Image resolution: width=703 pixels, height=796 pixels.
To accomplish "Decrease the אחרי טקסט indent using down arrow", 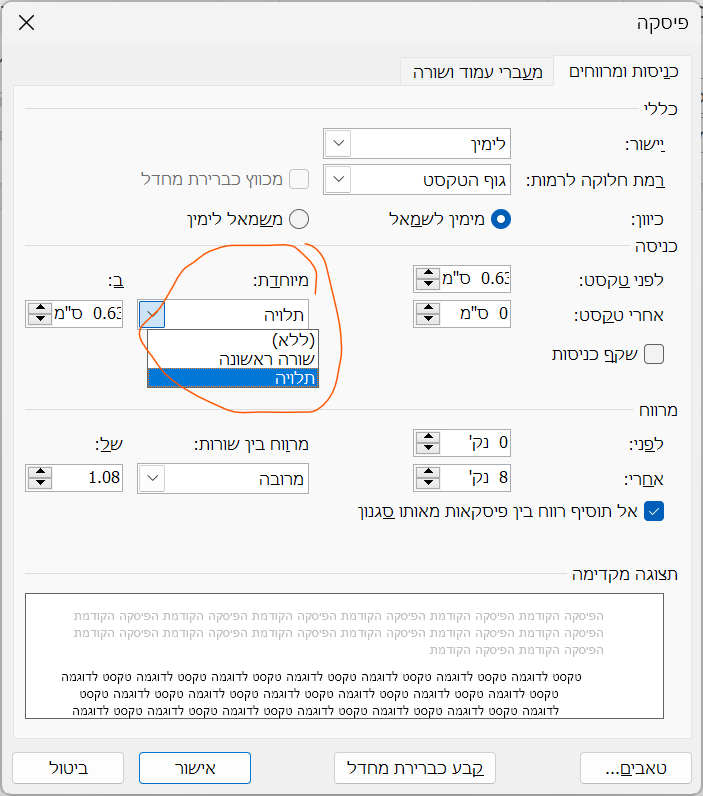I will coord(426,320).
